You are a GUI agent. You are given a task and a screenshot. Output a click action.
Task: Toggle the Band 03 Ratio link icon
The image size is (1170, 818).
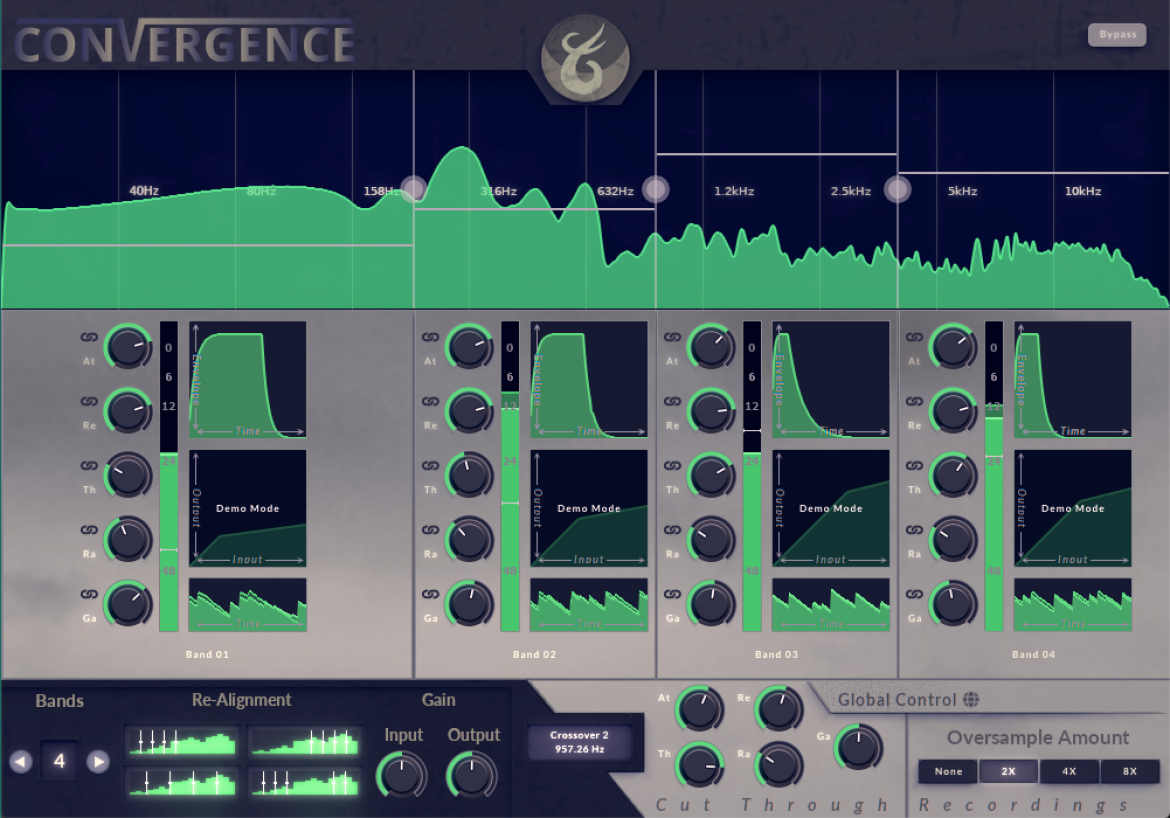click(672, 530)
